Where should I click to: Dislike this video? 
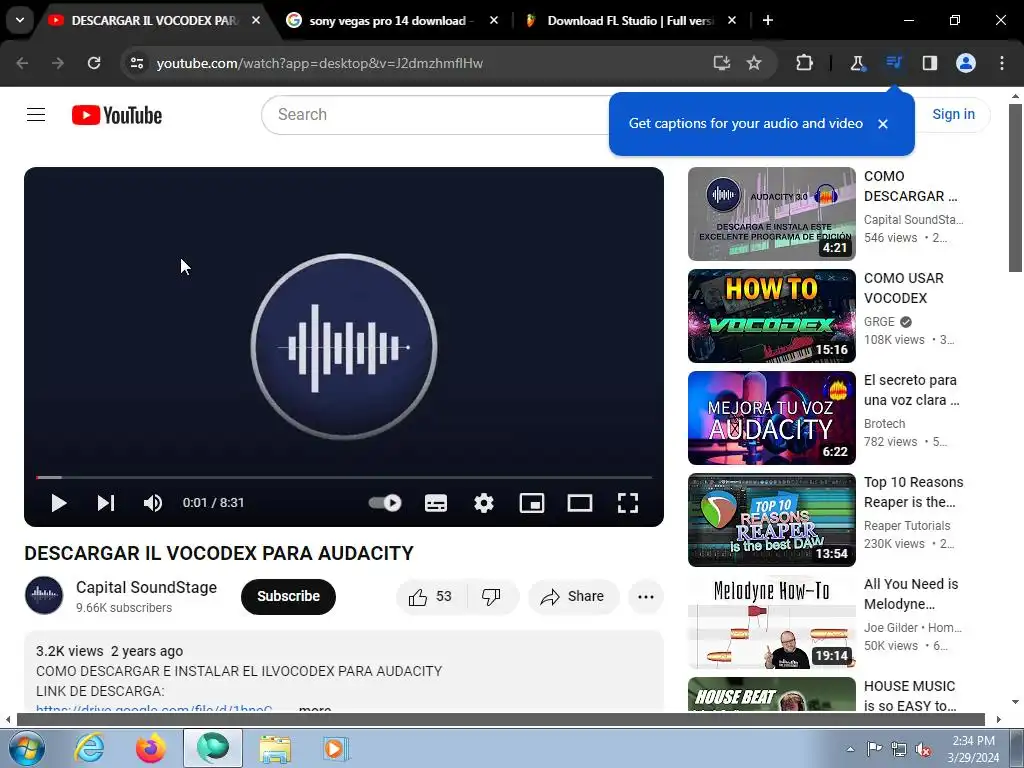pyautogui.click(x=491, y=596)
